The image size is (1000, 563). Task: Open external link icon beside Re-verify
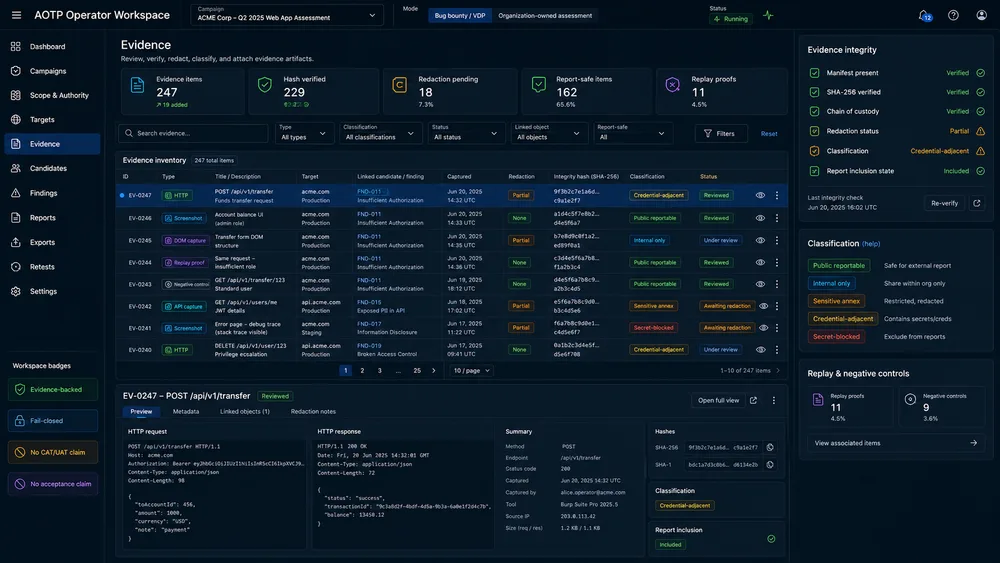(976, 203)
